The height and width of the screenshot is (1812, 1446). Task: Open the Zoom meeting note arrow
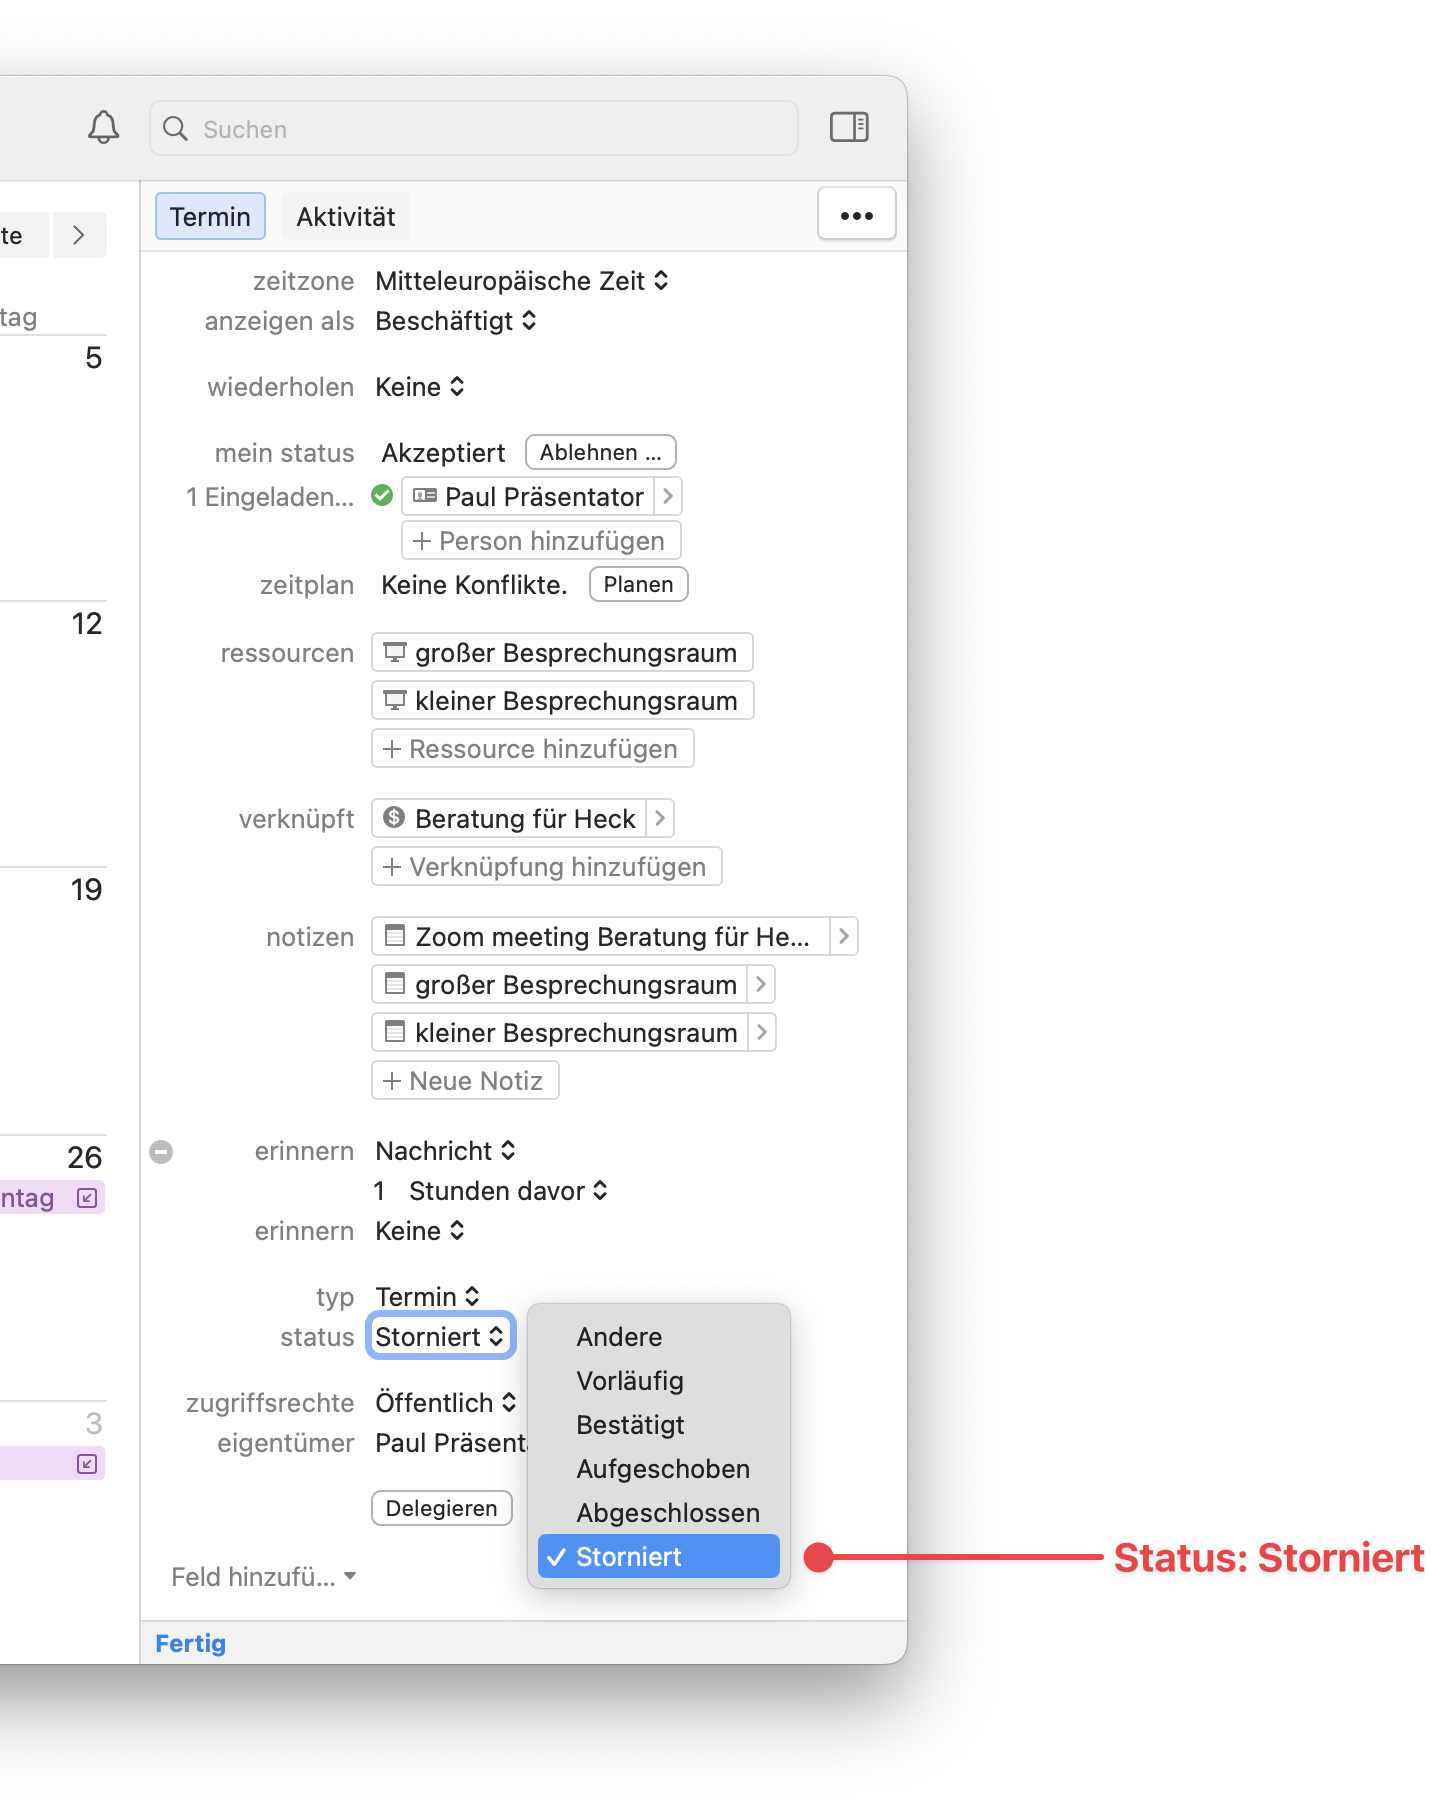(843, 937)
